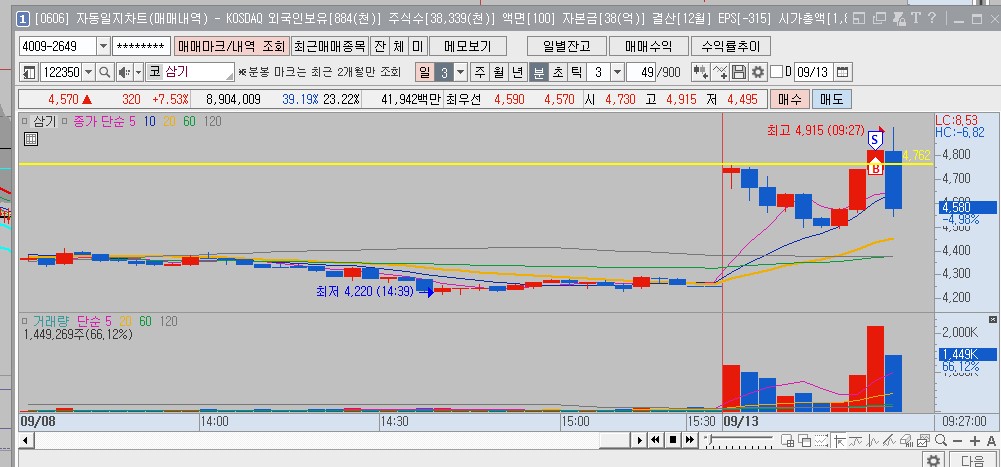Toggle 년 yearly period button
1001x467 pixels.
point(517,72)
